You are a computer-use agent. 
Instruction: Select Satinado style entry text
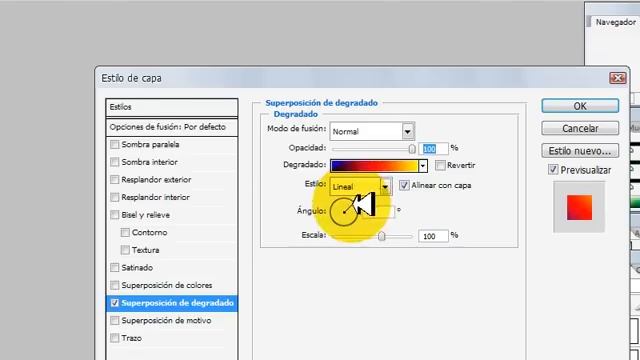137,268
